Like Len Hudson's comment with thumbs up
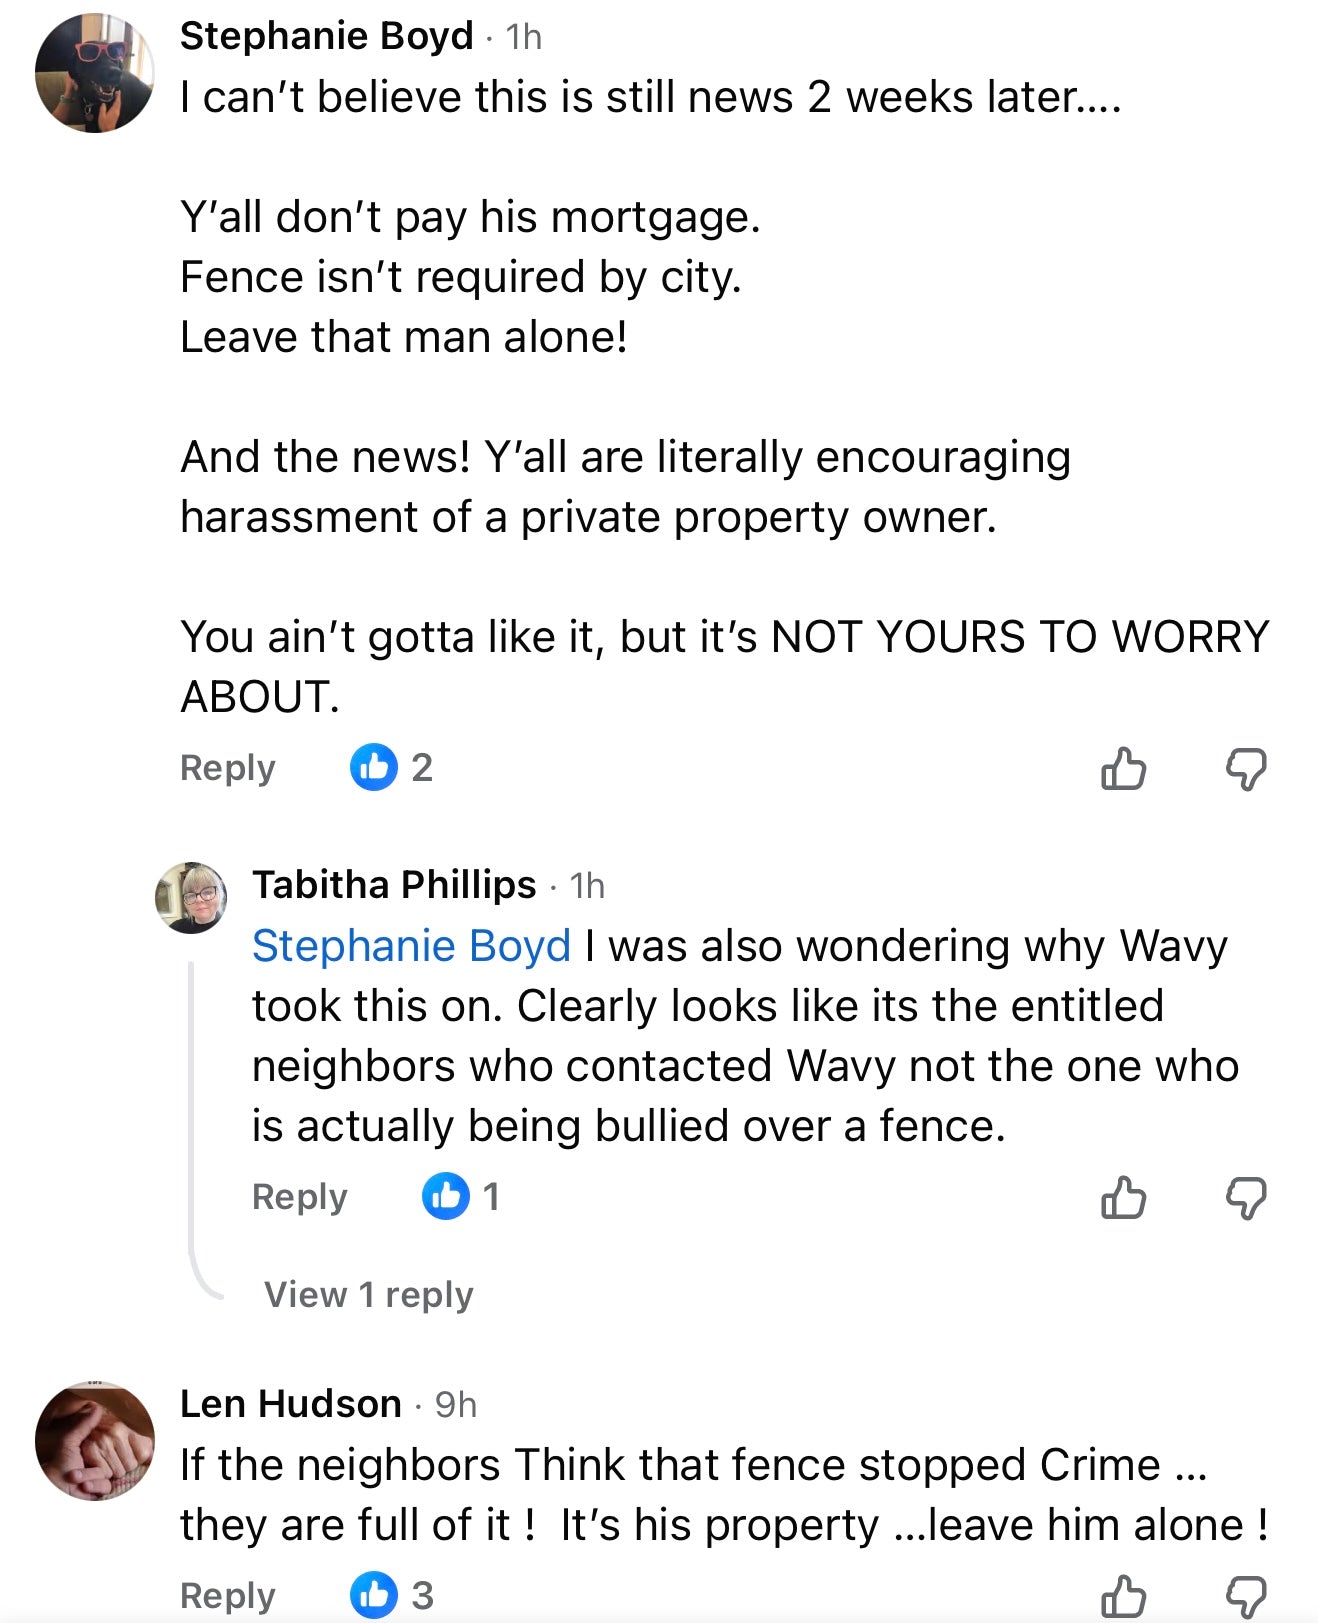Image resolution: width=1318 pixels, height=1623 pixels. (1123, 1596)
